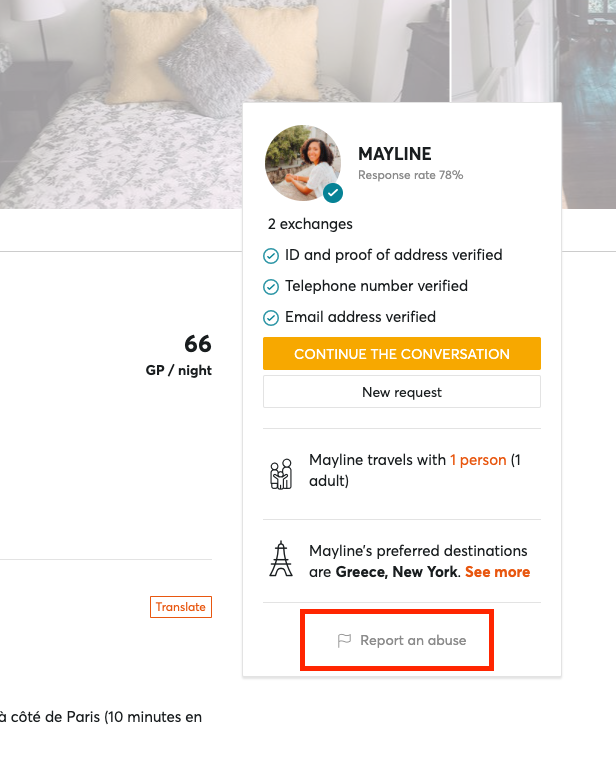Start a New request
Image resolution: width=616 pixels, height=758 pixels.
(x=402, y=392)
